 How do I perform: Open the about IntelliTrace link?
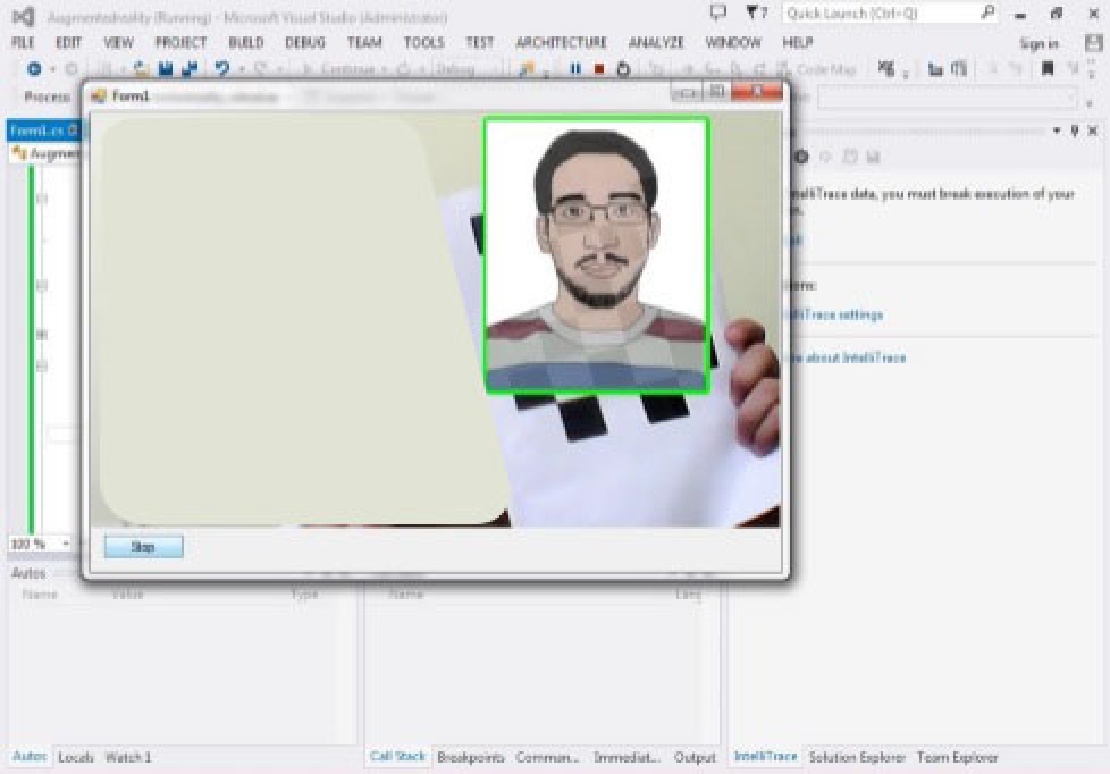847,358
